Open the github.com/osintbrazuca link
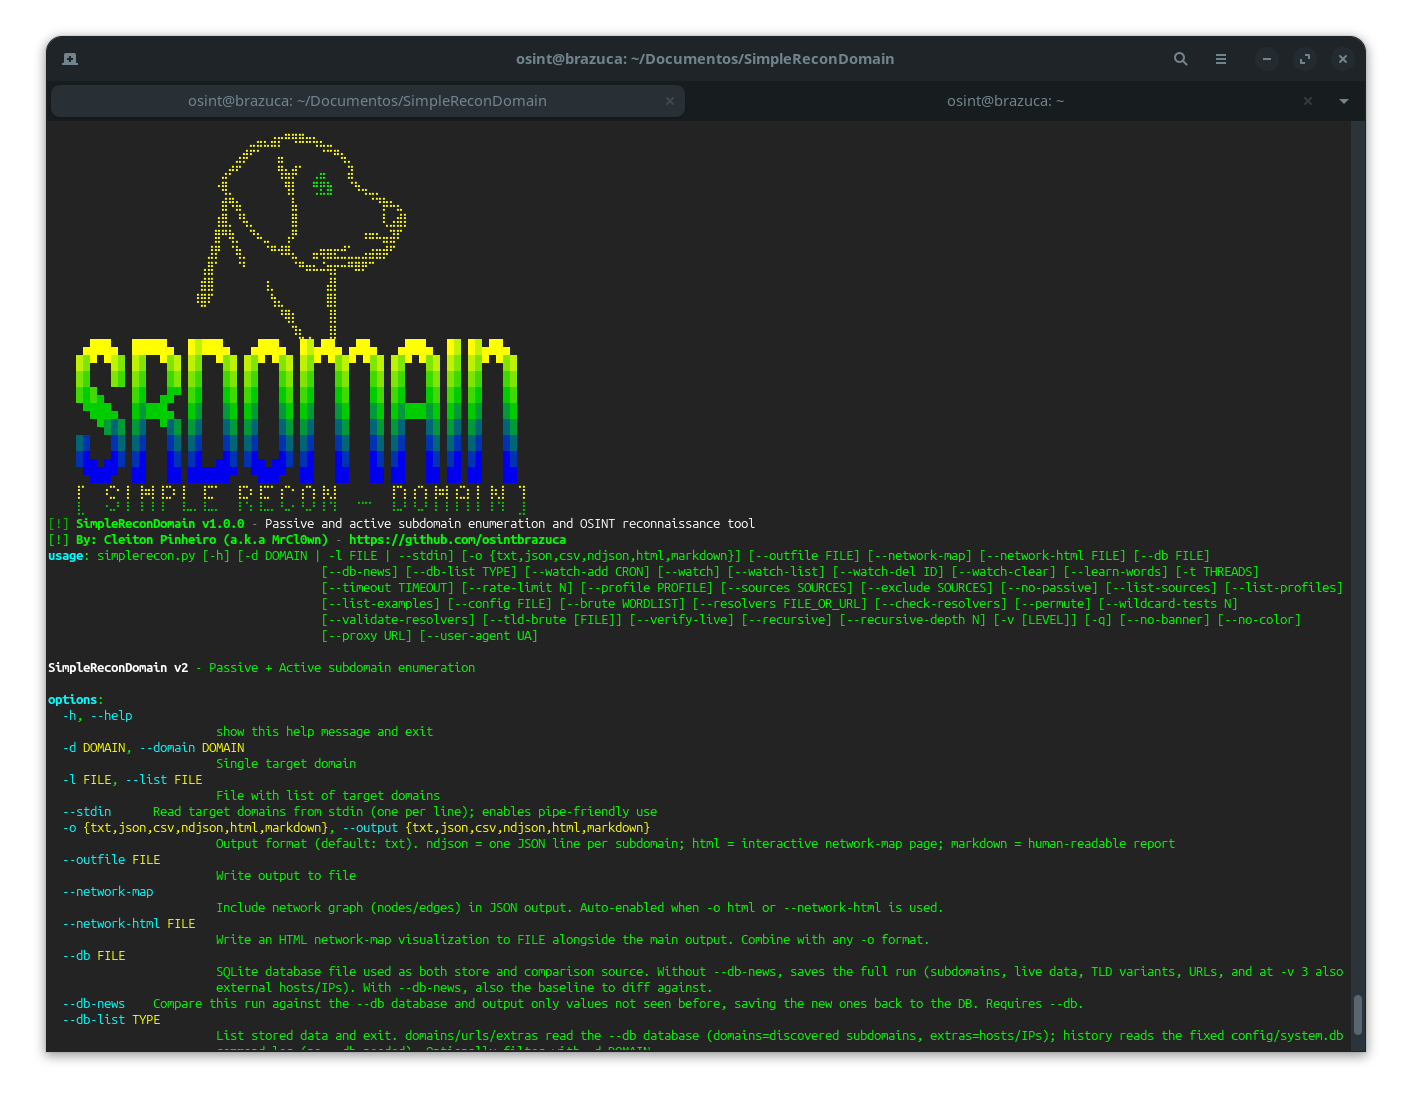Screen dimensions: 1412x1108 [x=457, y=540]
